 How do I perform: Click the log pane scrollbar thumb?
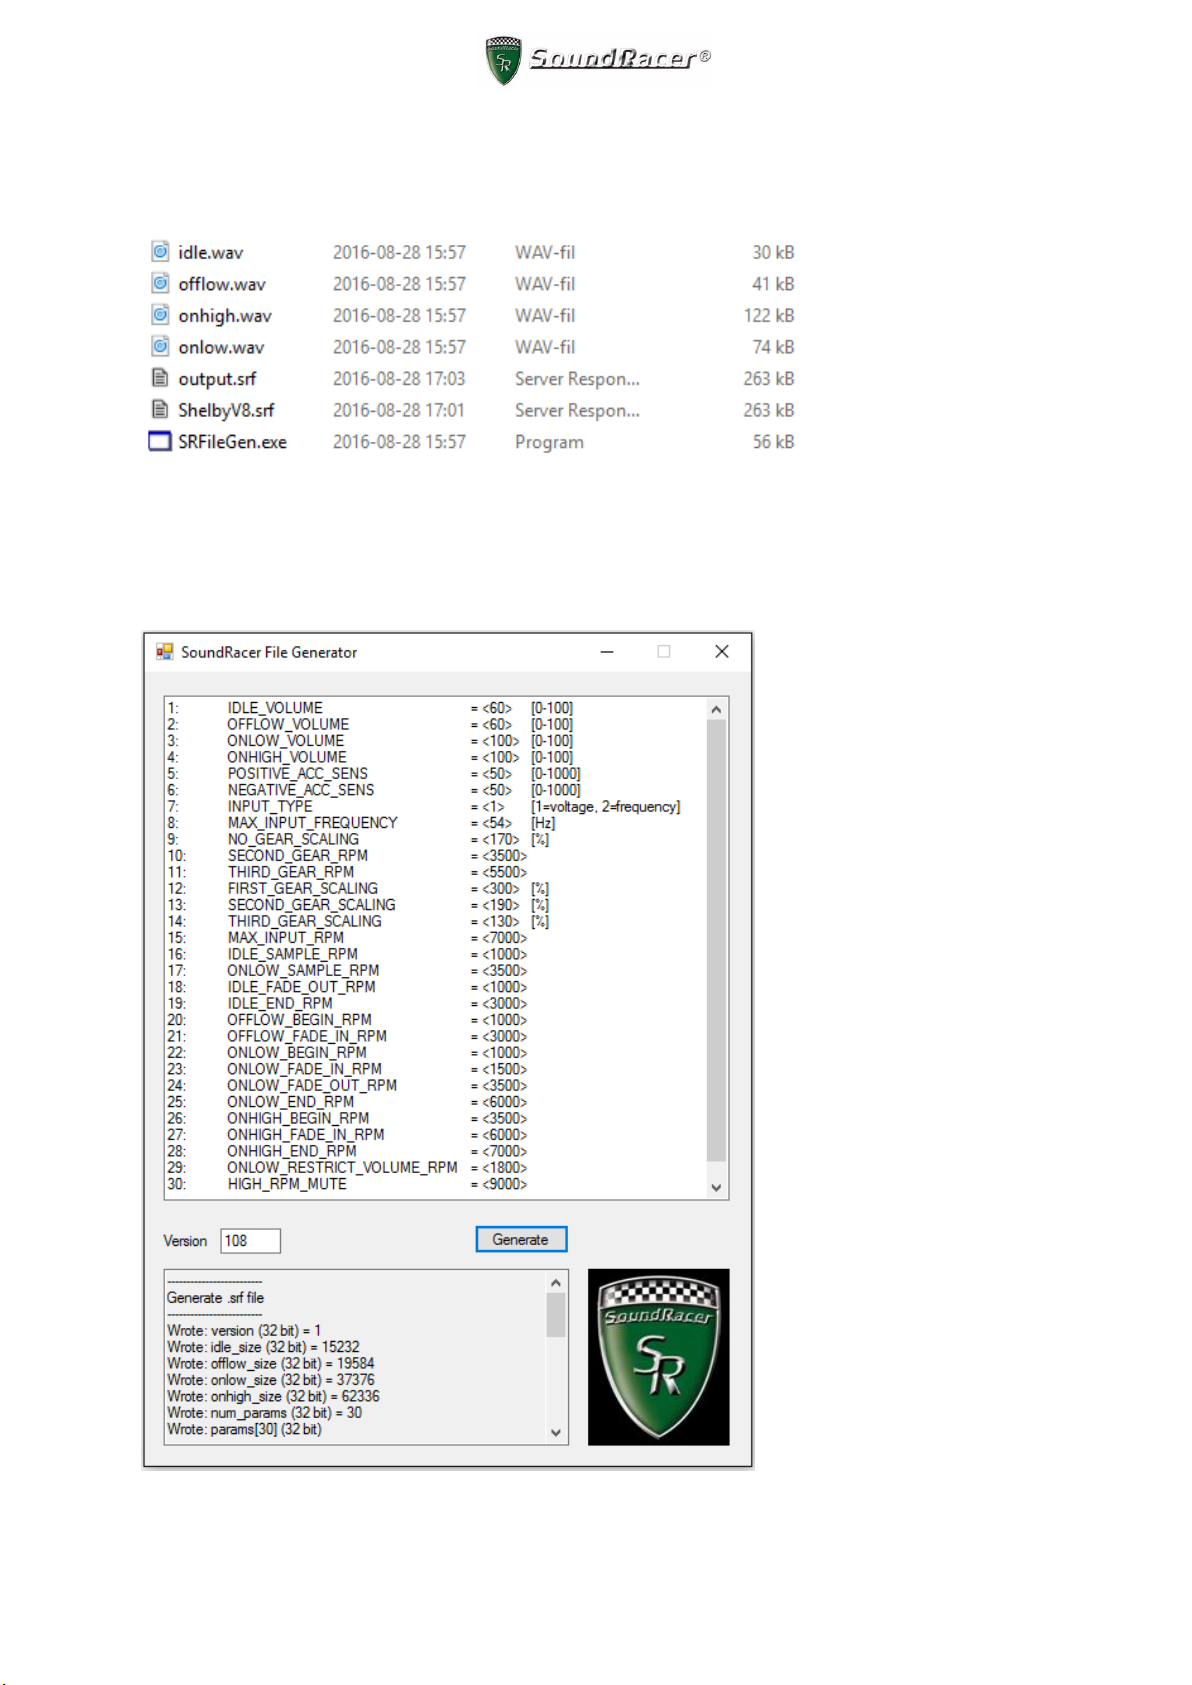556,1315
